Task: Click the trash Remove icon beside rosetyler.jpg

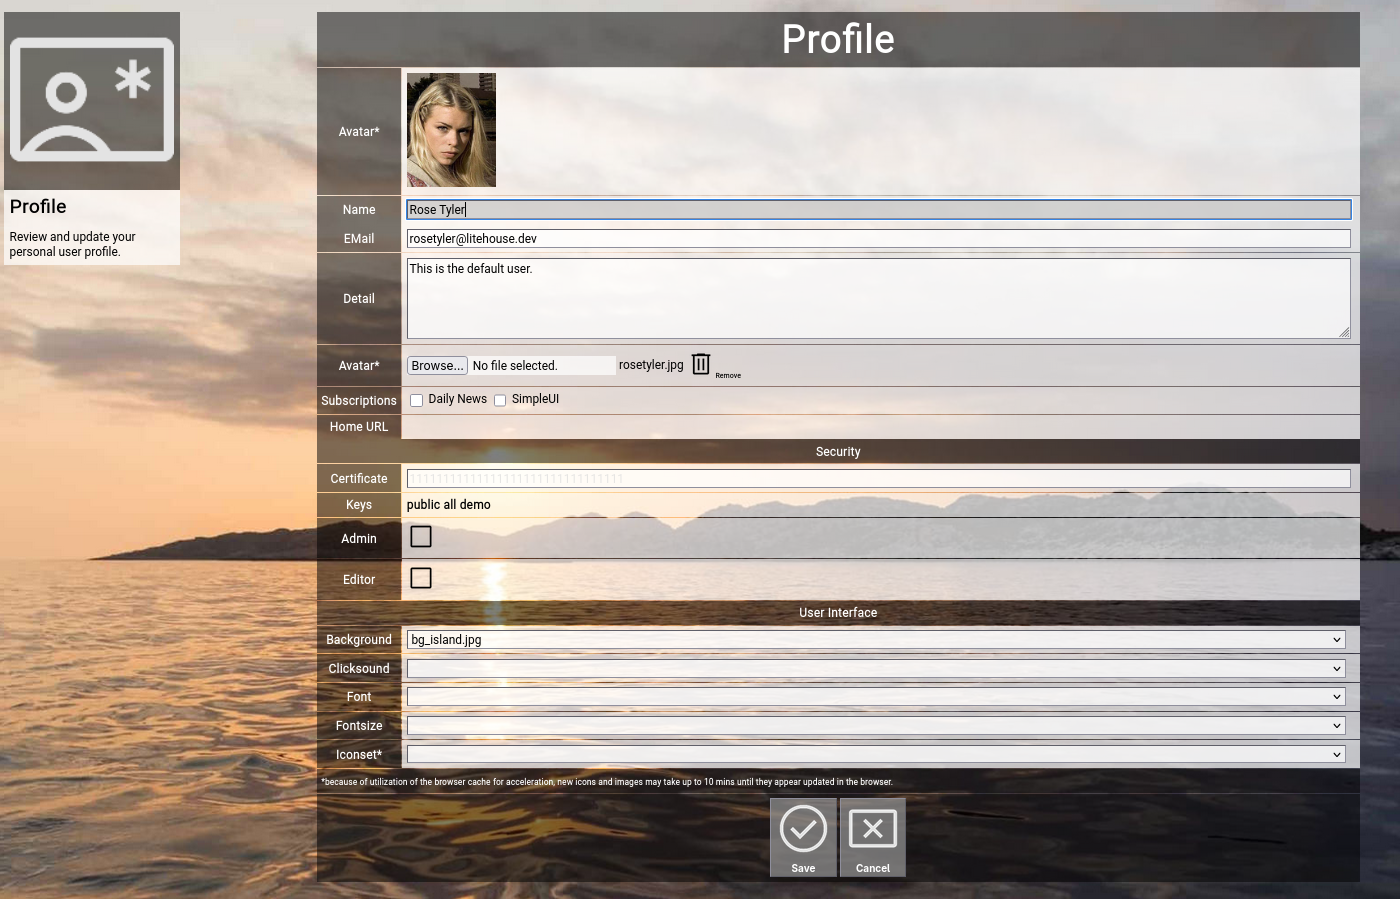Action: (701, 364)
